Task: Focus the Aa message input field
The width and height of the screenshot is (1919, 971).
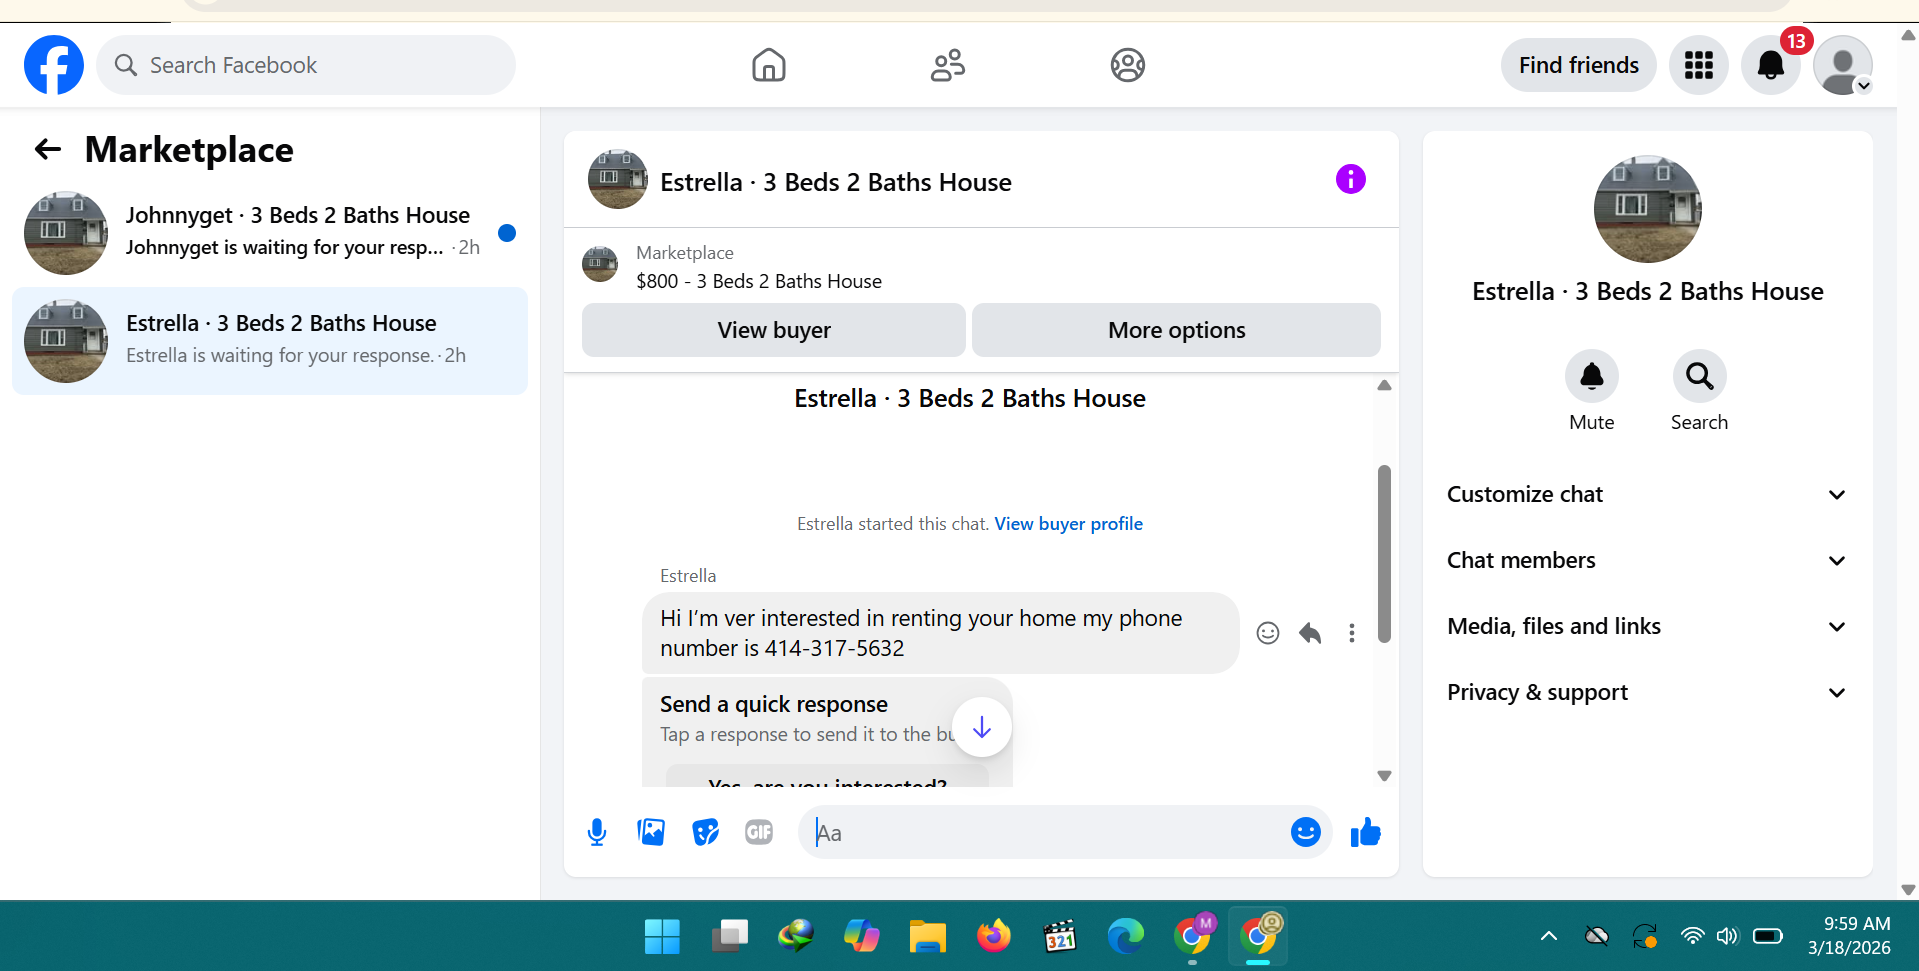Action: click(x=1045, y=832)
